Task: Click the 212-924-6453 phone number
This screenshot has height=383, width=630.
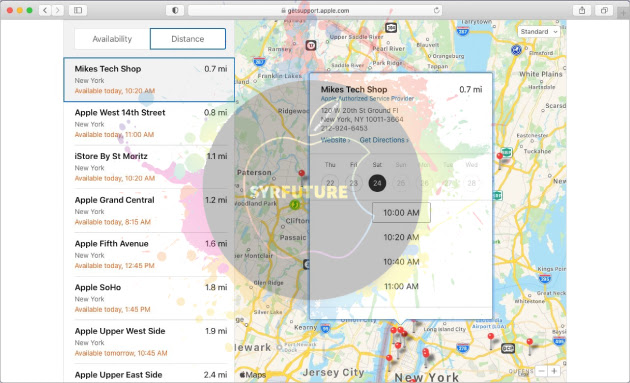Action: [344, 128]
